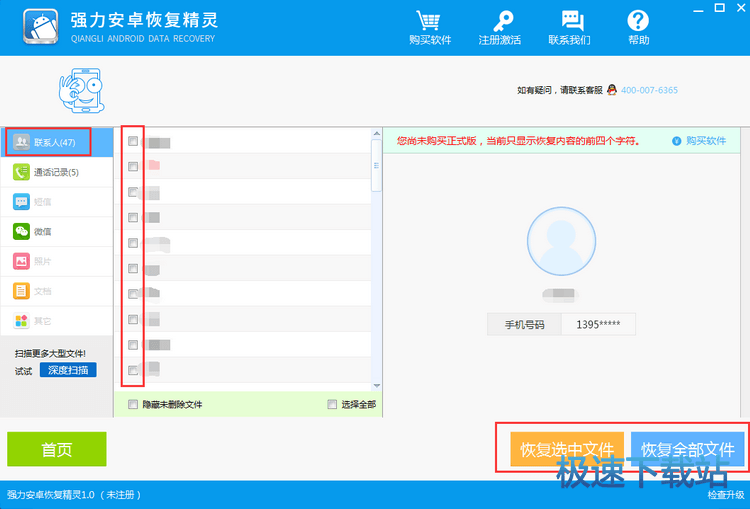Screen dimensions: 750x509
Task: Click the contact avatar placeholder
Action: point(562,241)
